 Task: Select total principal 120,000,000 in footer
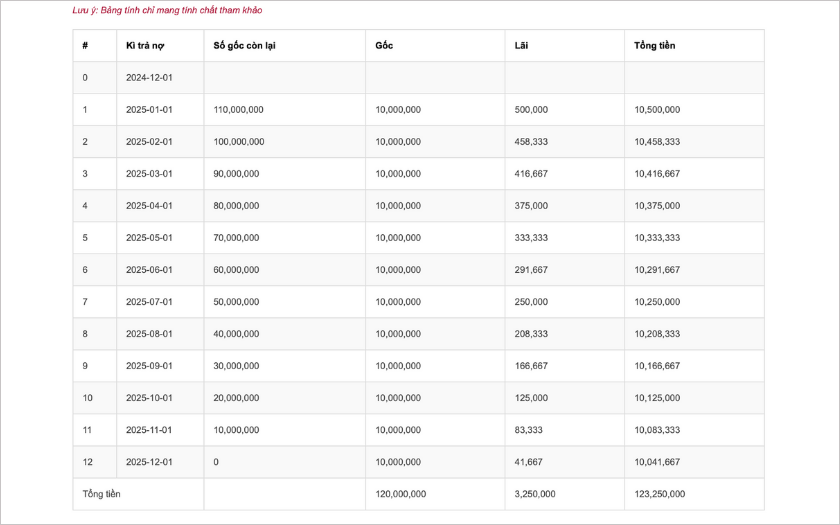click(x=400, y=494)
